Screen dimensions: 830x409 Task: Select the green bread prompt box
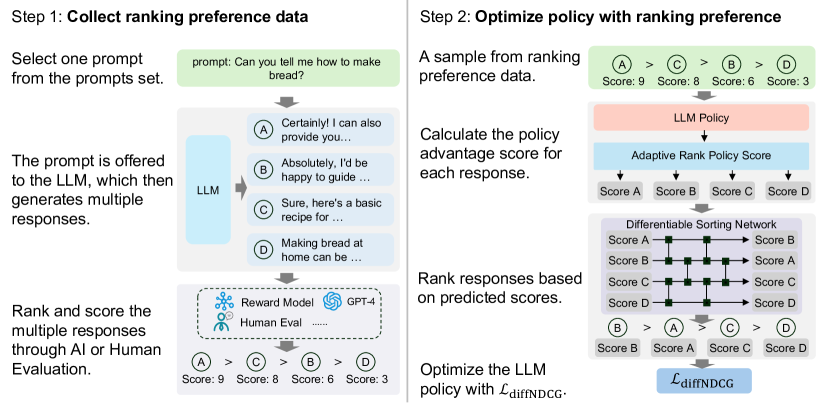pyautogui.click(x=288, y=73)
